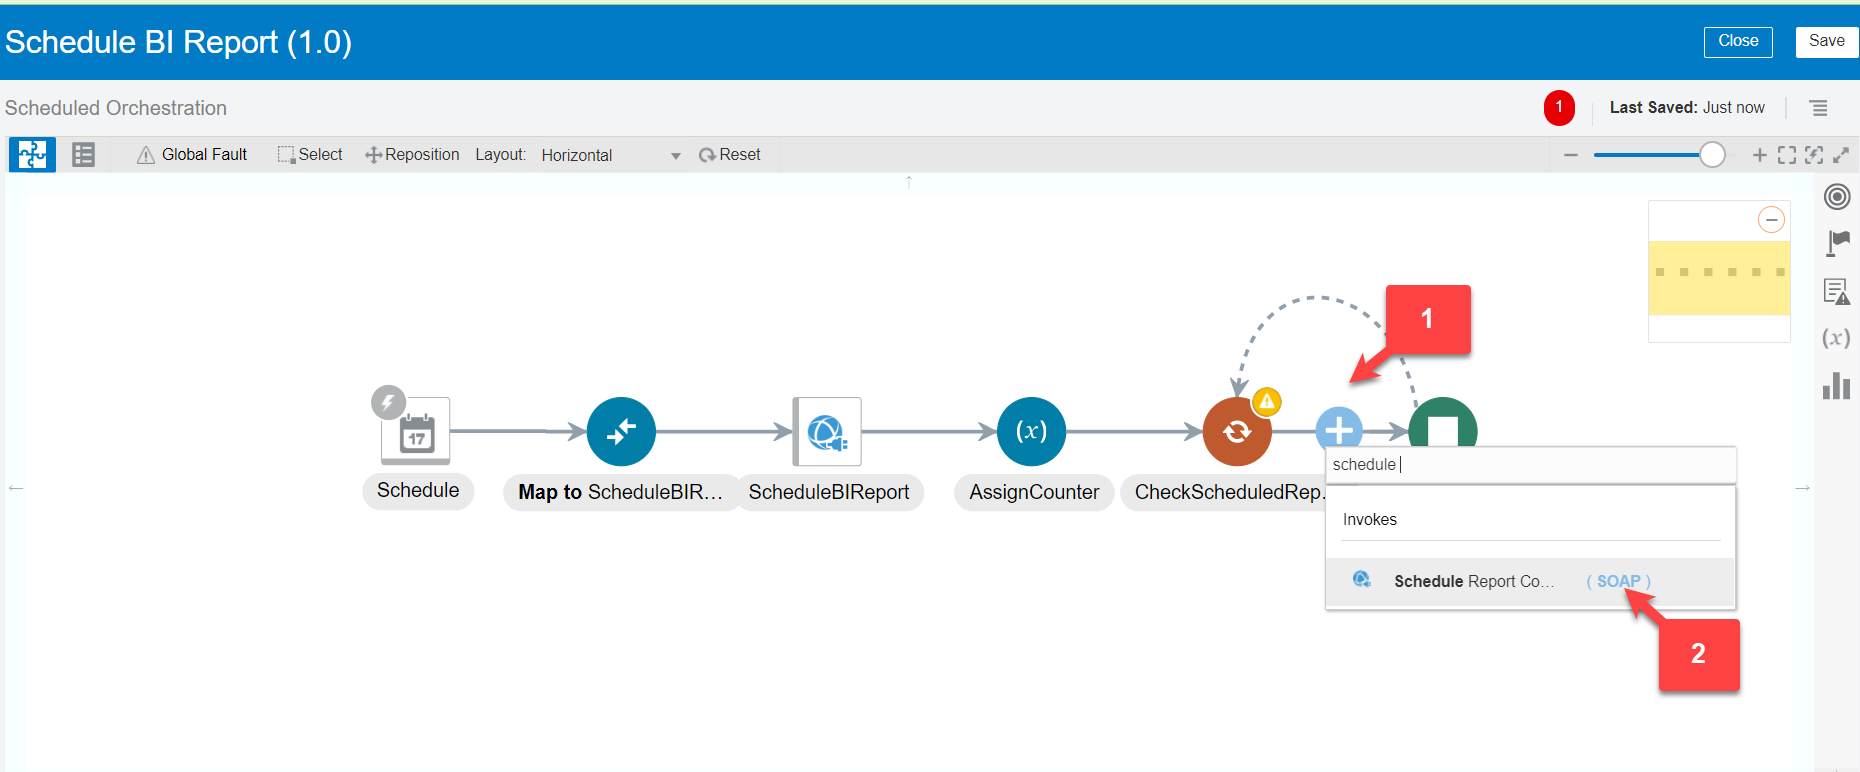
Task: Switch to the canvas view icon
Action: pyautogui.click(x=32, y=155)
